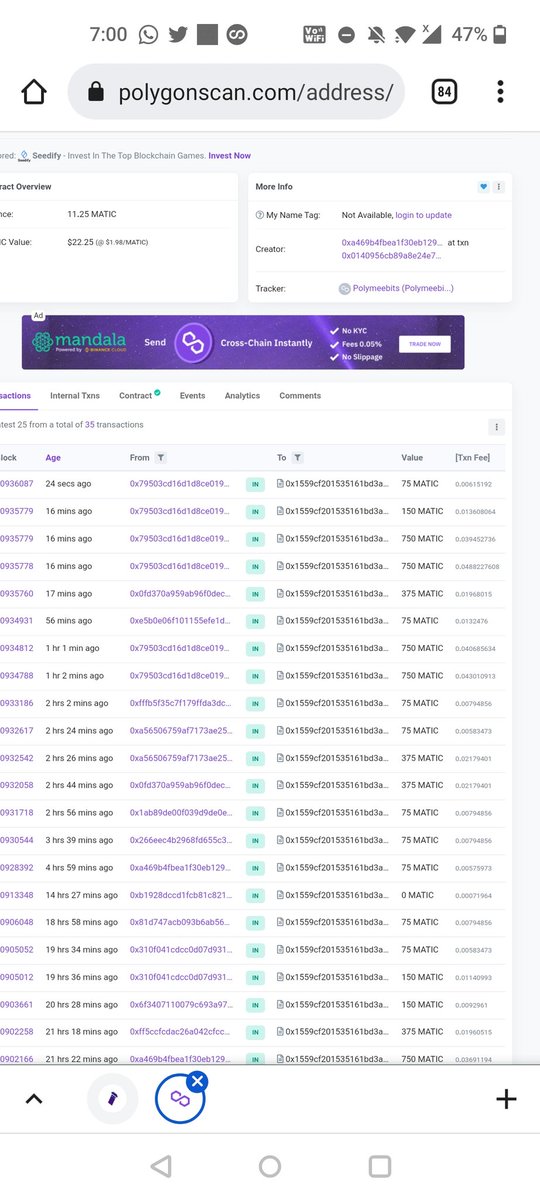Open creator transaction 0x0140956cb89a8e24e7
This screenshot has height=1200, width=540.
click(391, 255)
